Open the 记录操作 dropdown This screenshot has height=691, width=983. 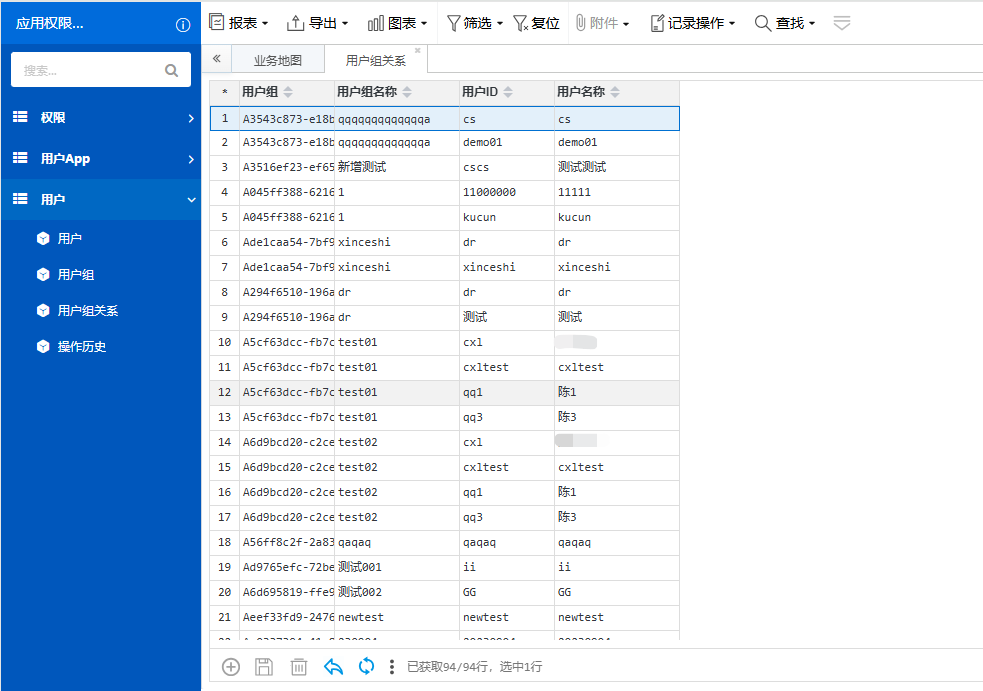693,23
